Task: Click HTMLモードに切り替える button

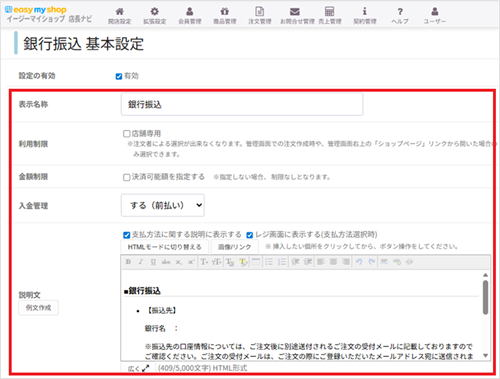Action: click(x=165, y=247)
